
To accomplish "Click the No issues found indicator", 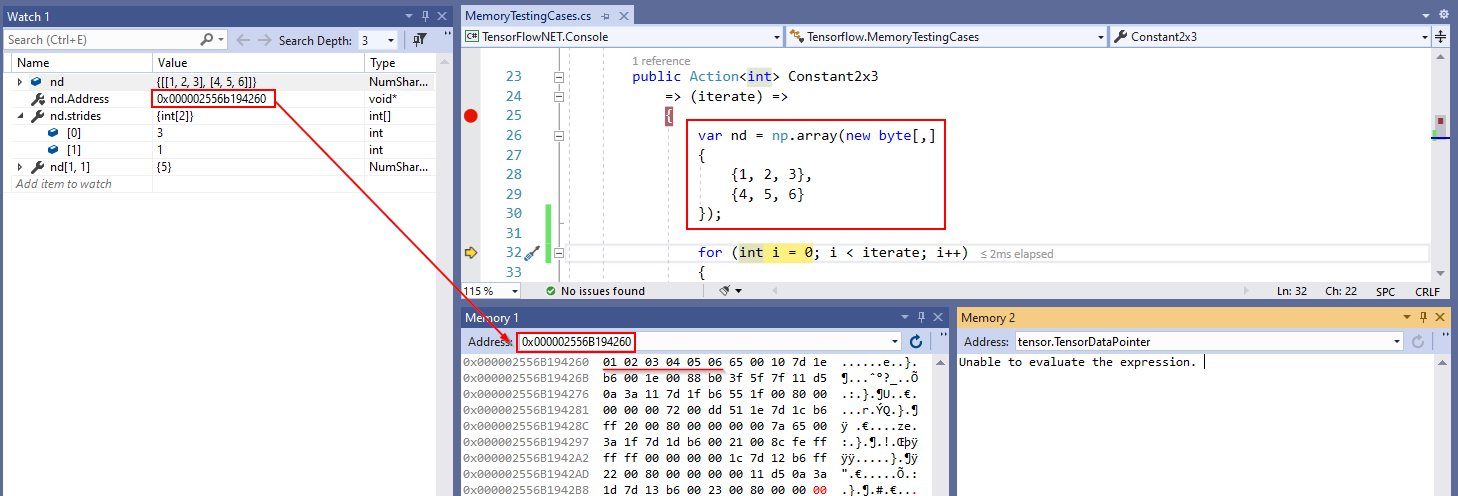I will pyautogui.click(x=595, y=291).
